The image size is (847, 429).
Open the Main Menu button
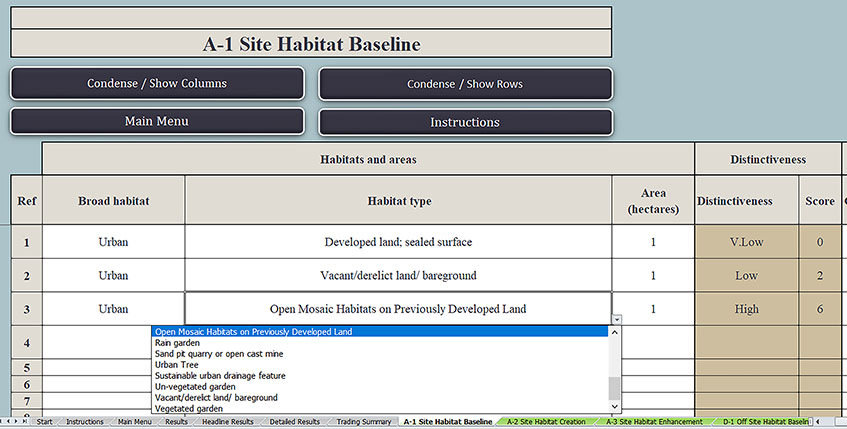coord(157,121)
